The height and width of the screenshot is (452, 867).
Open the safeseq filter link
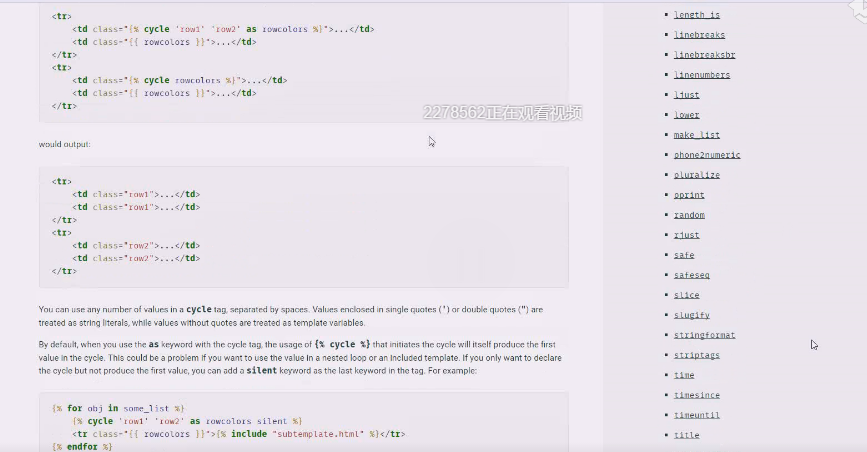pyautogui.click(x=691, y=275)
